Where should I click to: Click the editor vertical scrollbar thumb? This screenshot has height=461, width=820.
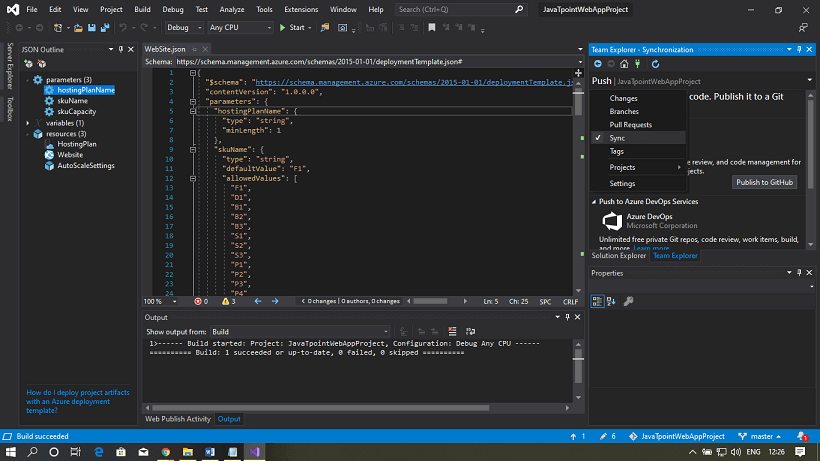click(578, 102)
